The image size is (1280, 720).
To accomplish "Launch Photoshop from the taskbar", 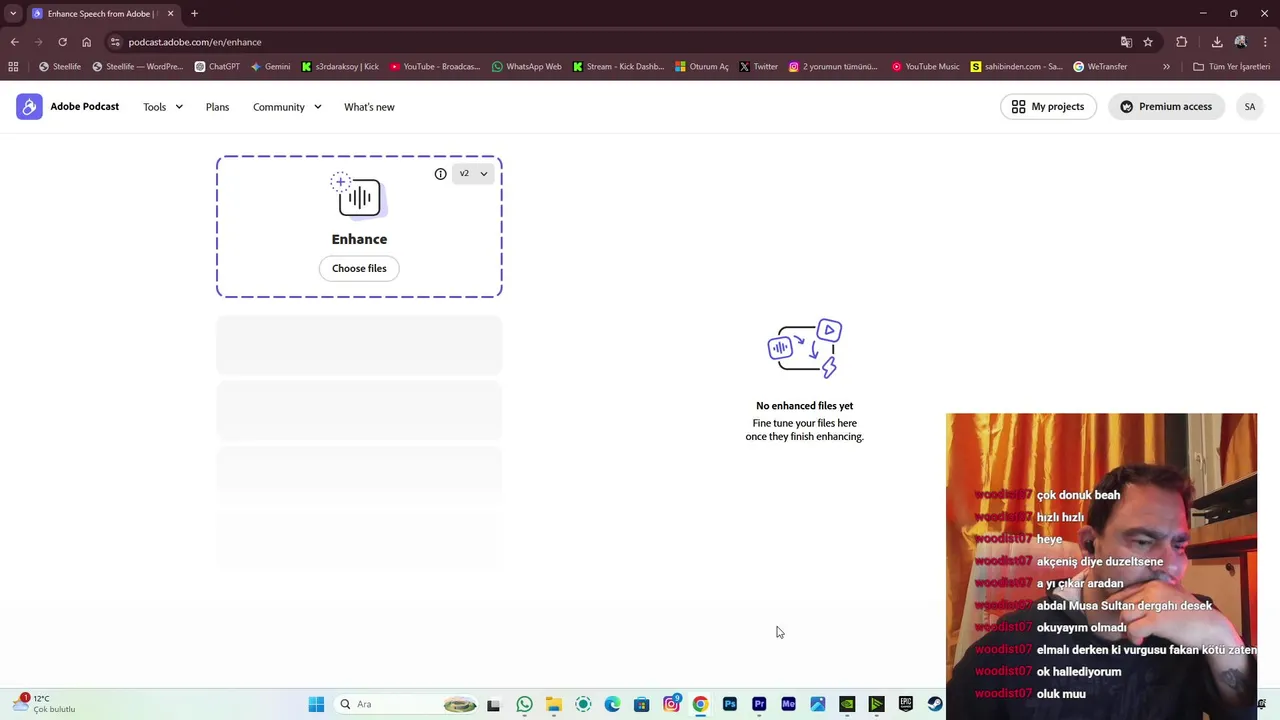I will [730, 704].
